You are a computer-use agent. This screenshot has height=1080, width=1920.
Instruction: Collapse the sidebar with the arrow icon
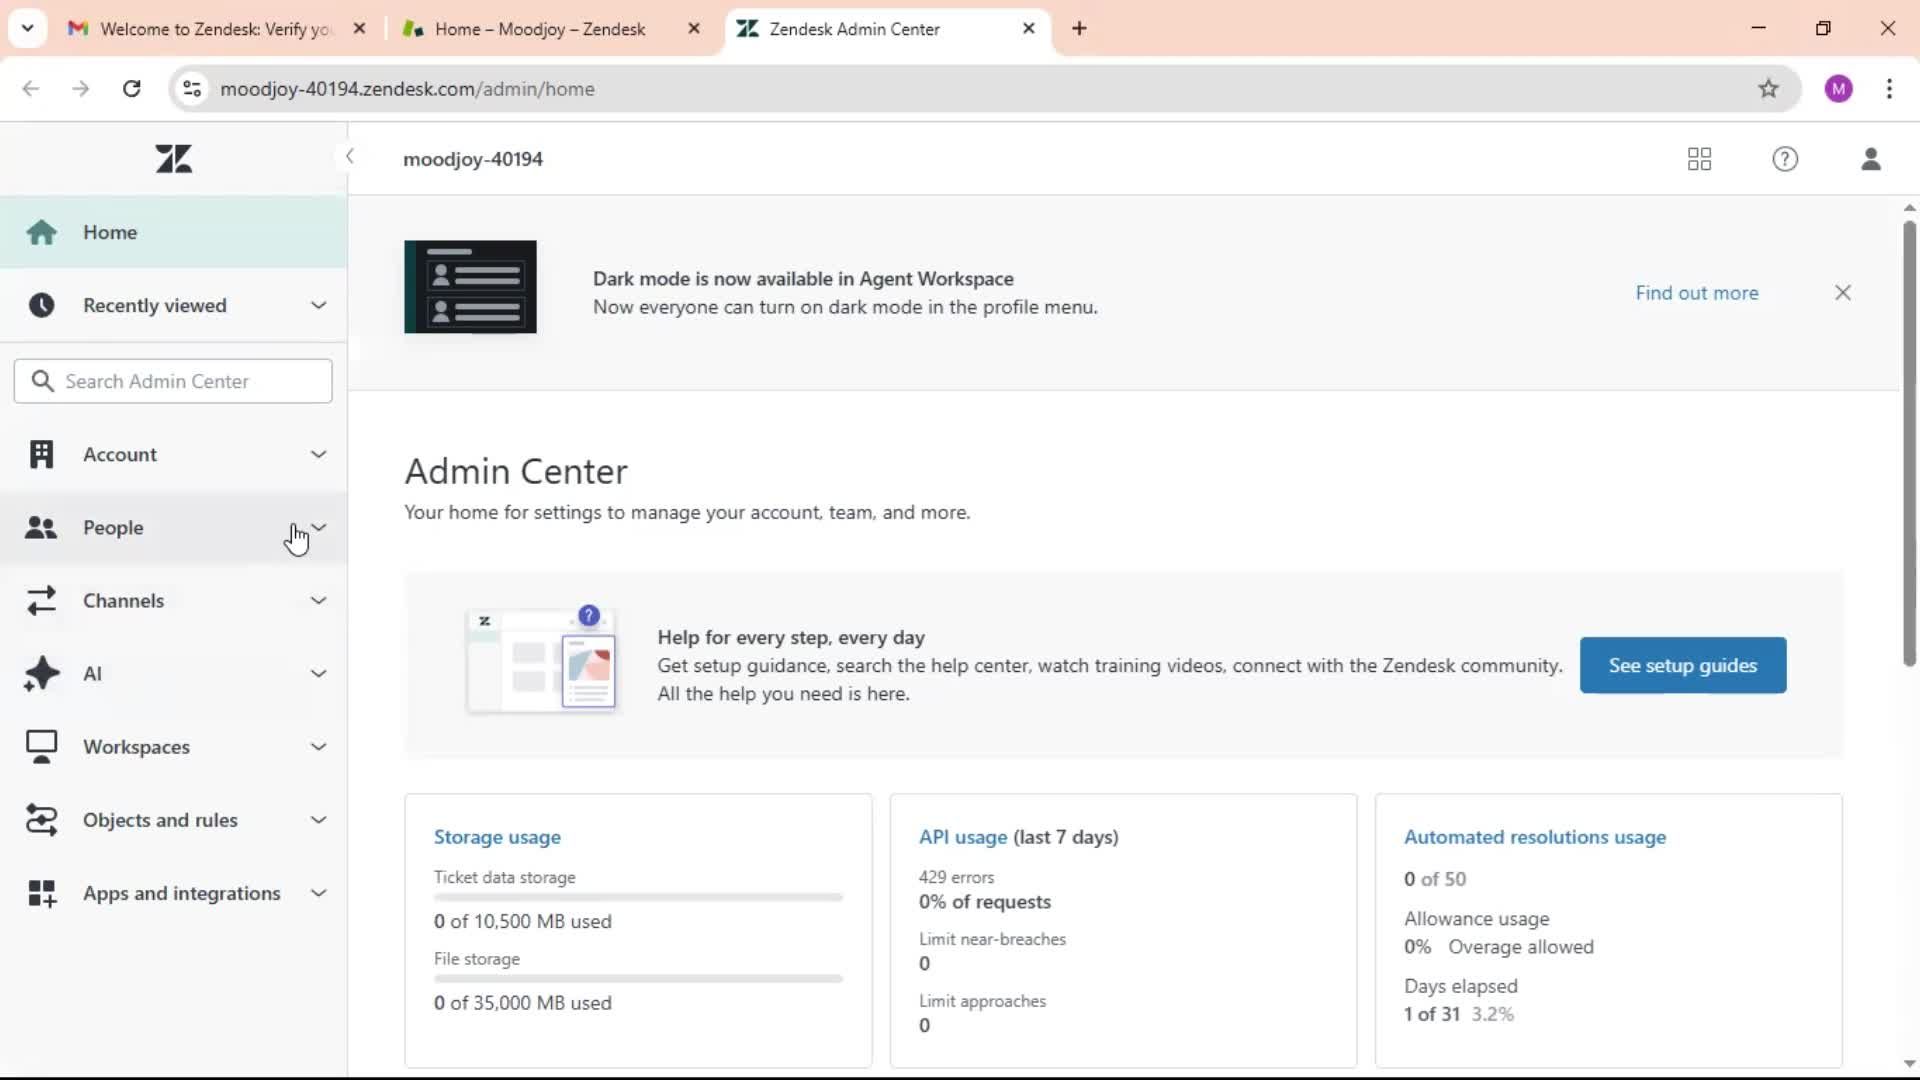point(349,156)
